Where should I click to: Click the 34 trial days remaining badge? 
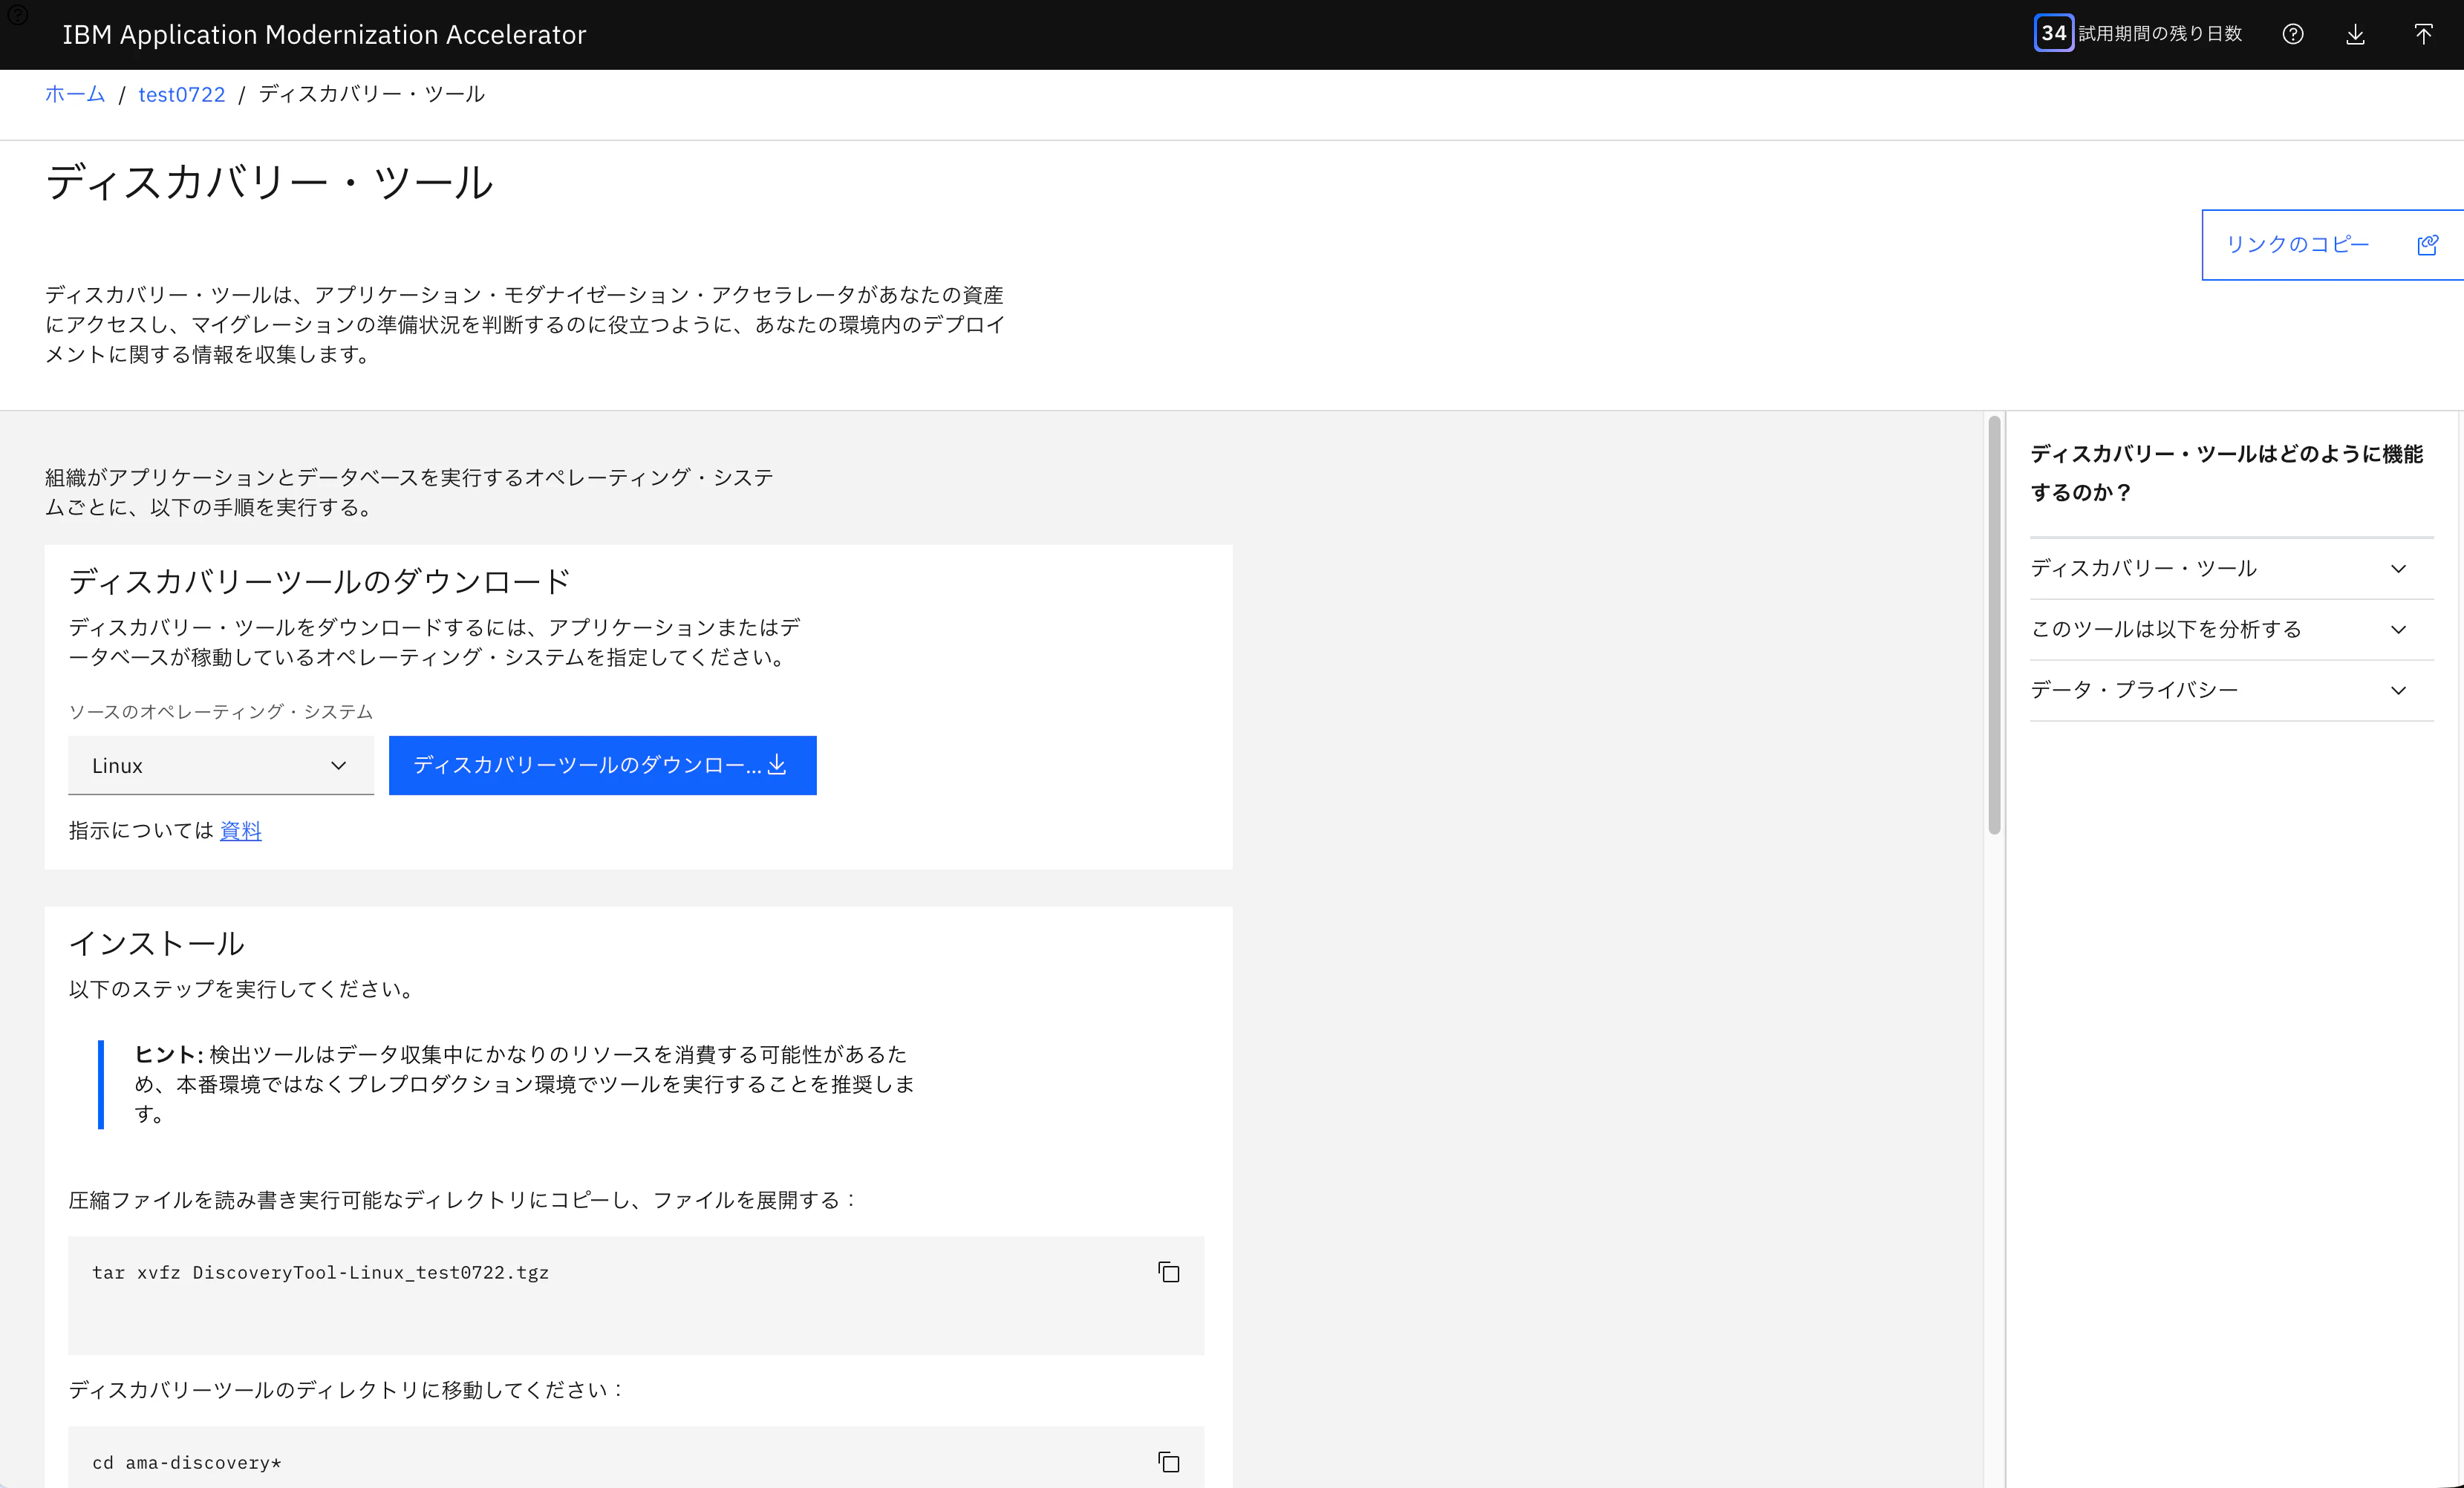[2054, 33]
